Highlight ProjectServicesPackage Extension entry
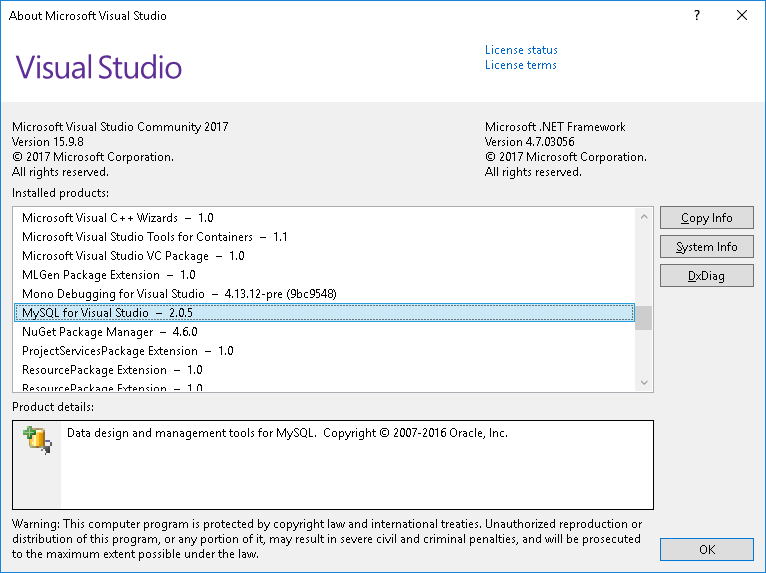The width and height of the screenshot is (766, 573). pos(127,351)
